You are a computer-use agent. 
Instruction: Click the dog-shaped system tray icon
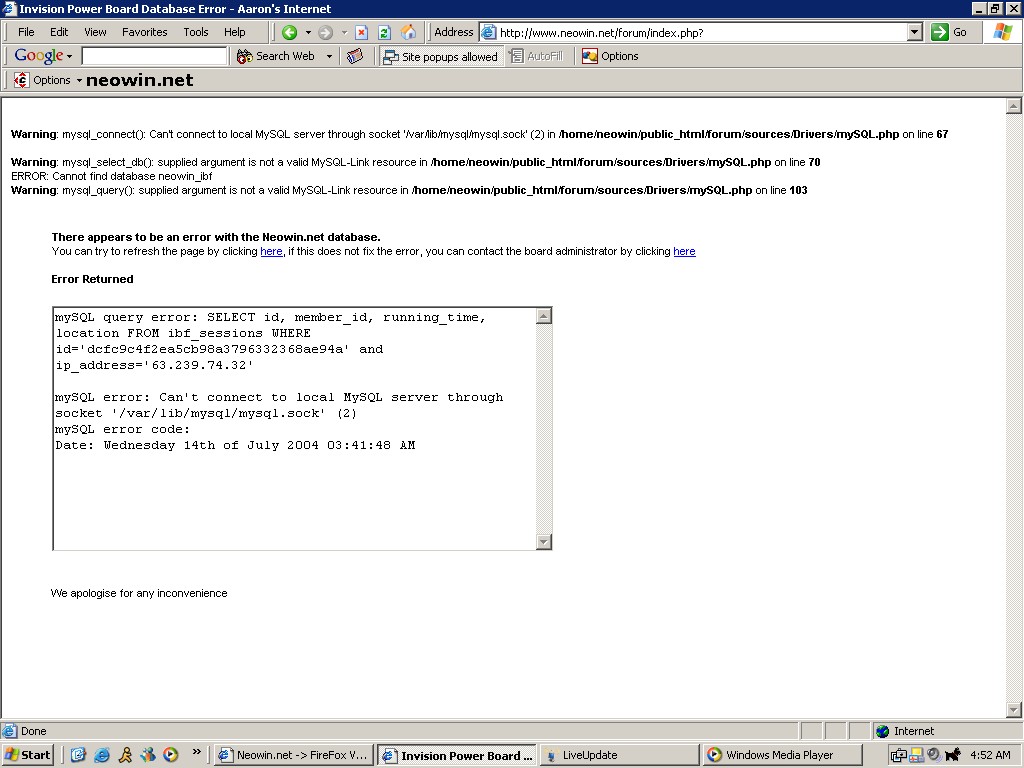pos(953,755)
